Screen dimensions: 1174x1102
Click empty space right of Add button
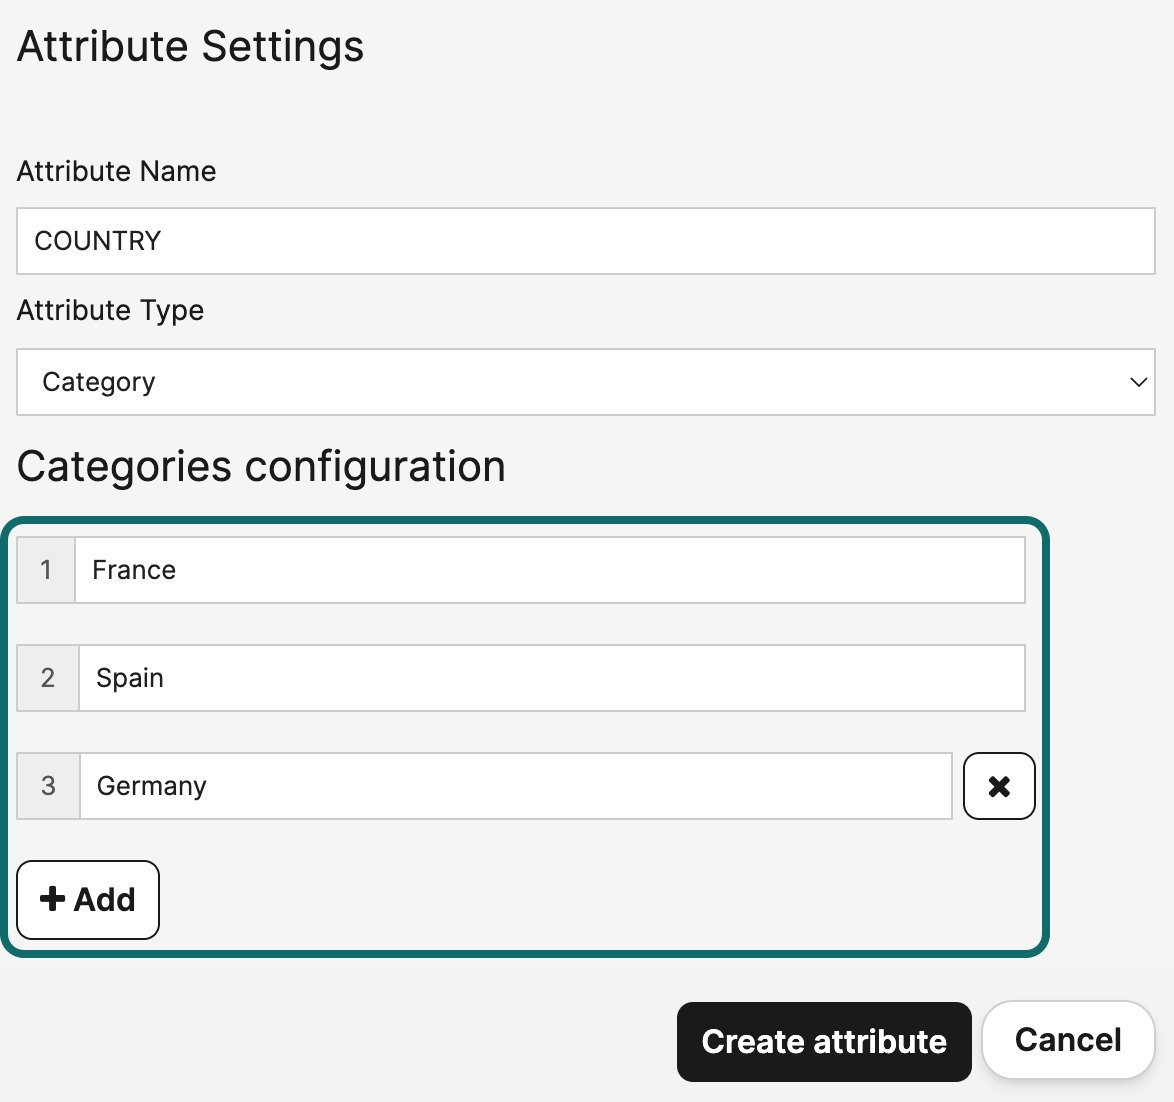pyautogui.click(x=600, y=899)
